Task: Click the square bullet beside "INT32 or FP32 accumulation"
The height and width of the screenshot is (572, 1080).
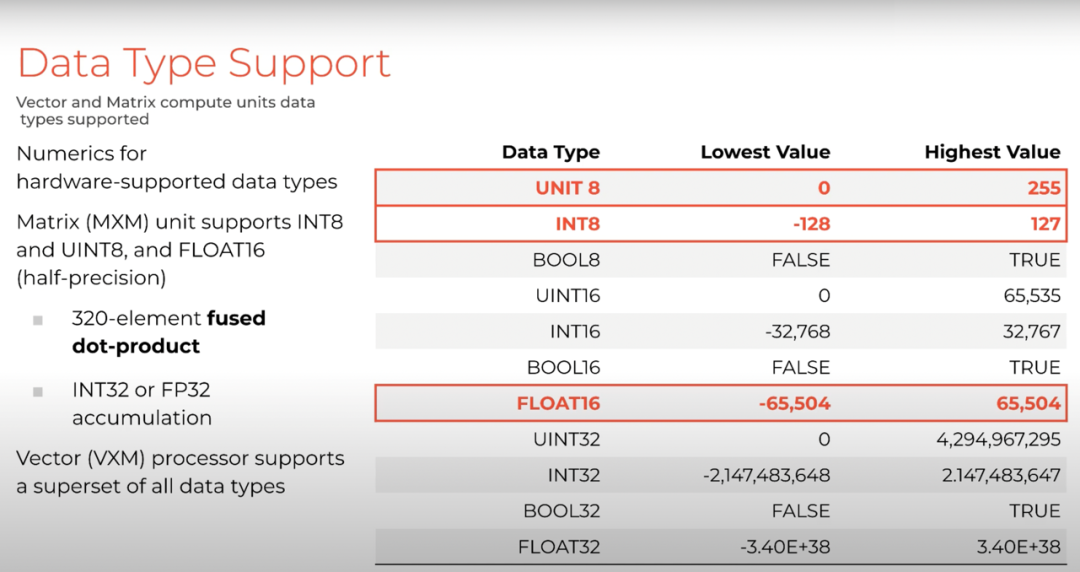Action: pyautogui.click(x=38, y=391)
